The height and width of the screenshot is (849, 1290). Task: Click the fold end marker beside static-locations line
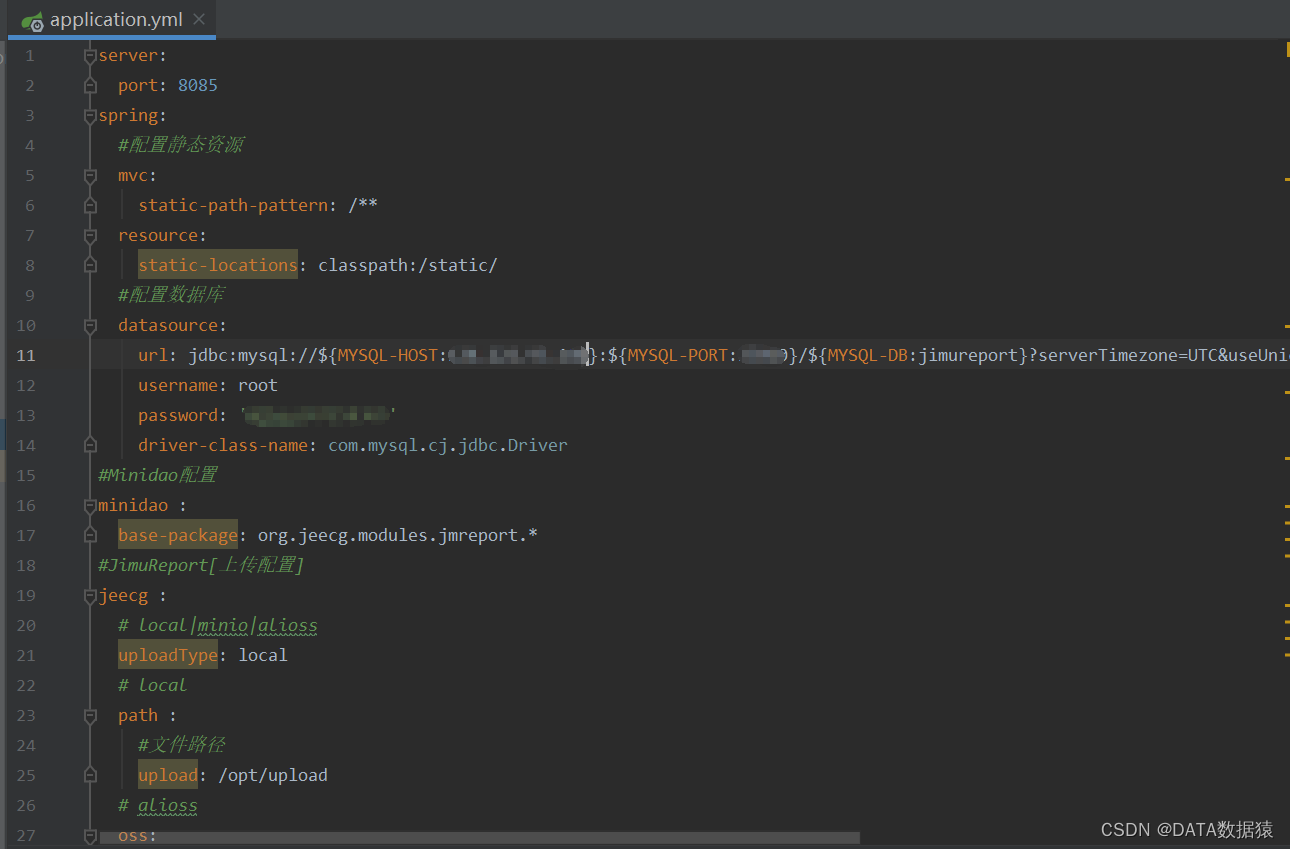click(90, 266)
